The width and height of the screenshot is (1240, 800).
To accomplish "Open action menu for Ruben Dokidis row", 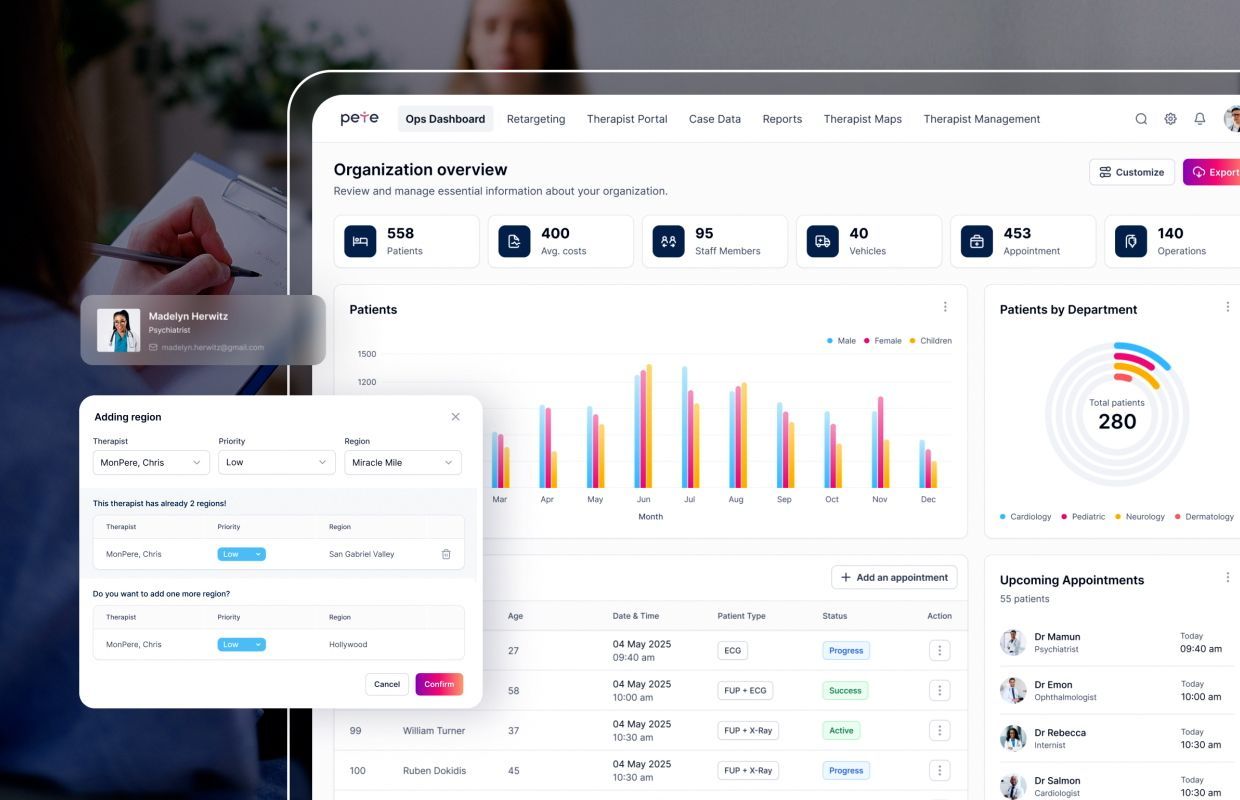I will point(939,770).
